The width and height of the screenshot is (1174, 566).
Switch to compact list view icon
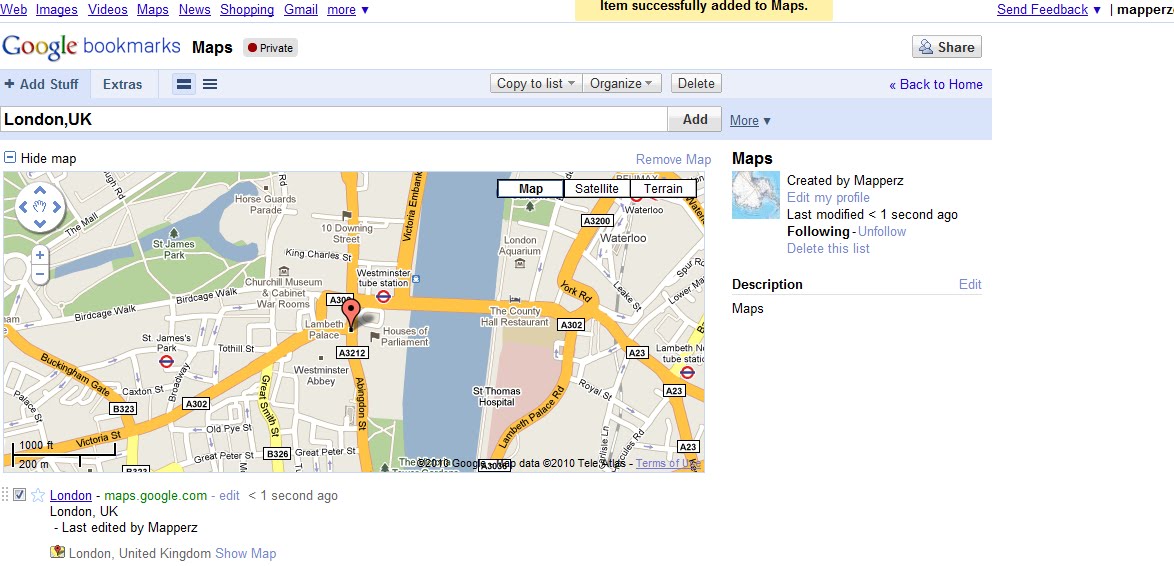coord(210,85)
